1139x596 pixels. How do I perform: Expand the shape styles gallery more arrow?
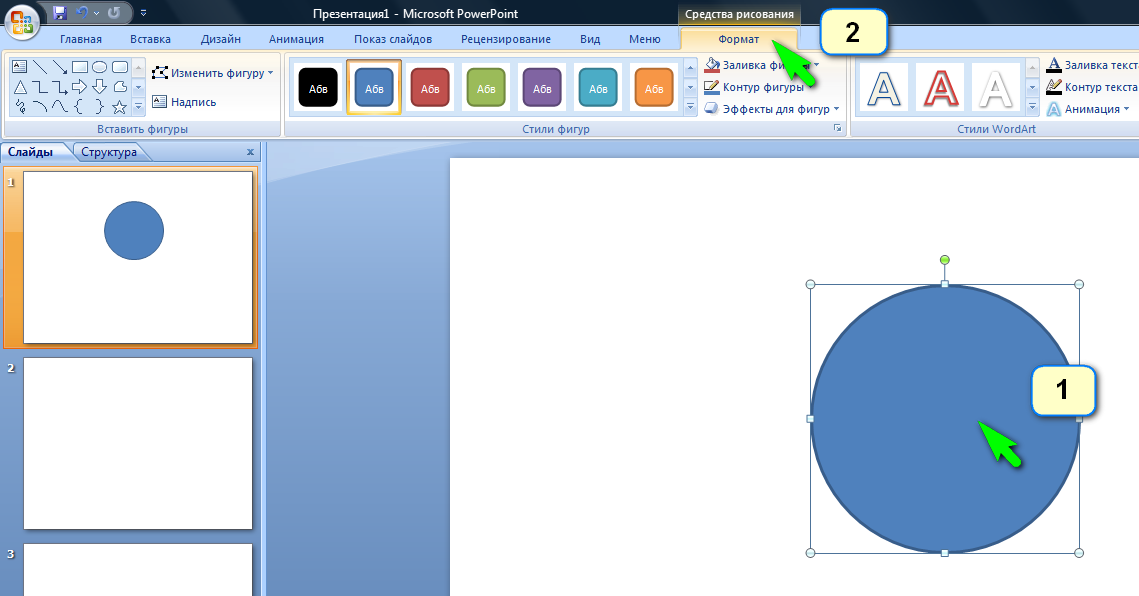point(690,107)
